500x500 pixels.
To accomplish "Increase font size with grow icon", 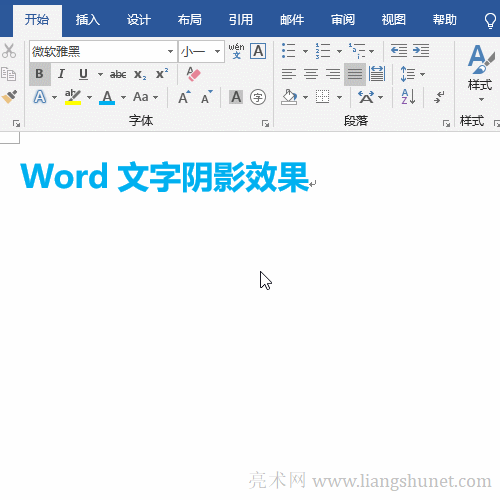I will click(x=184, y=97).
